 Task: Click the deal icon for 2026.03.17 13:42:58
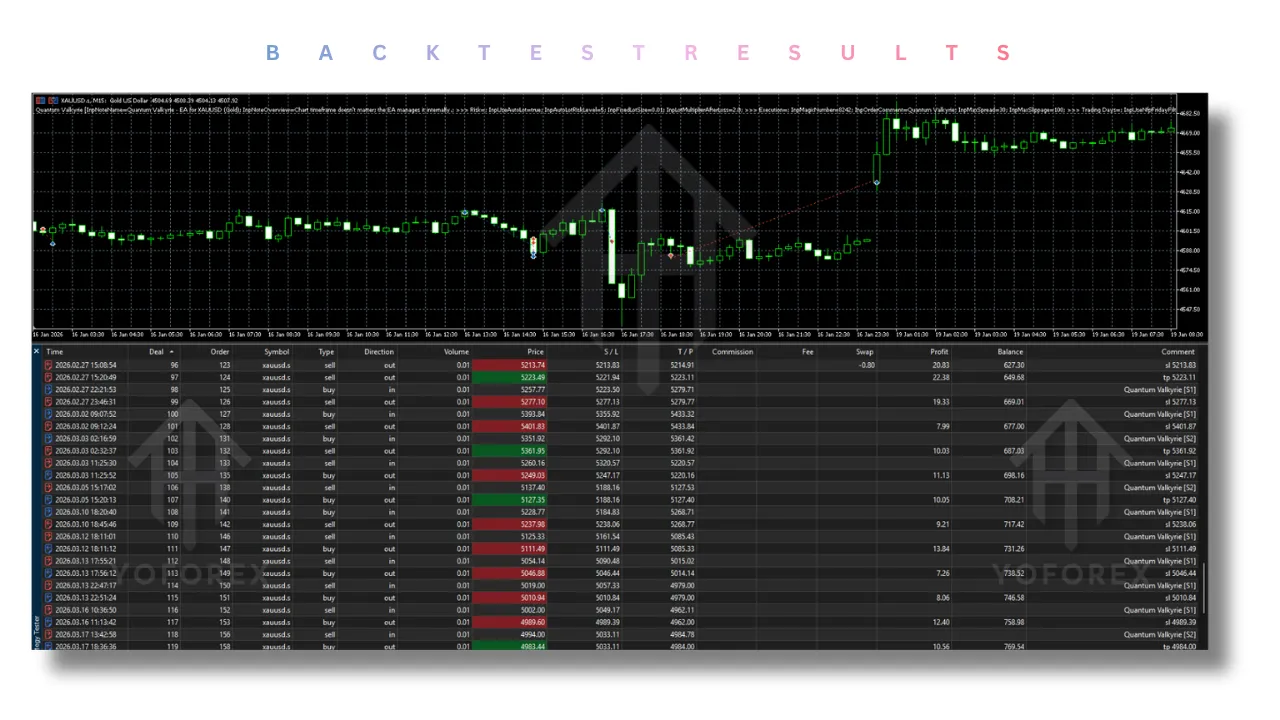[x=49, y=634]
